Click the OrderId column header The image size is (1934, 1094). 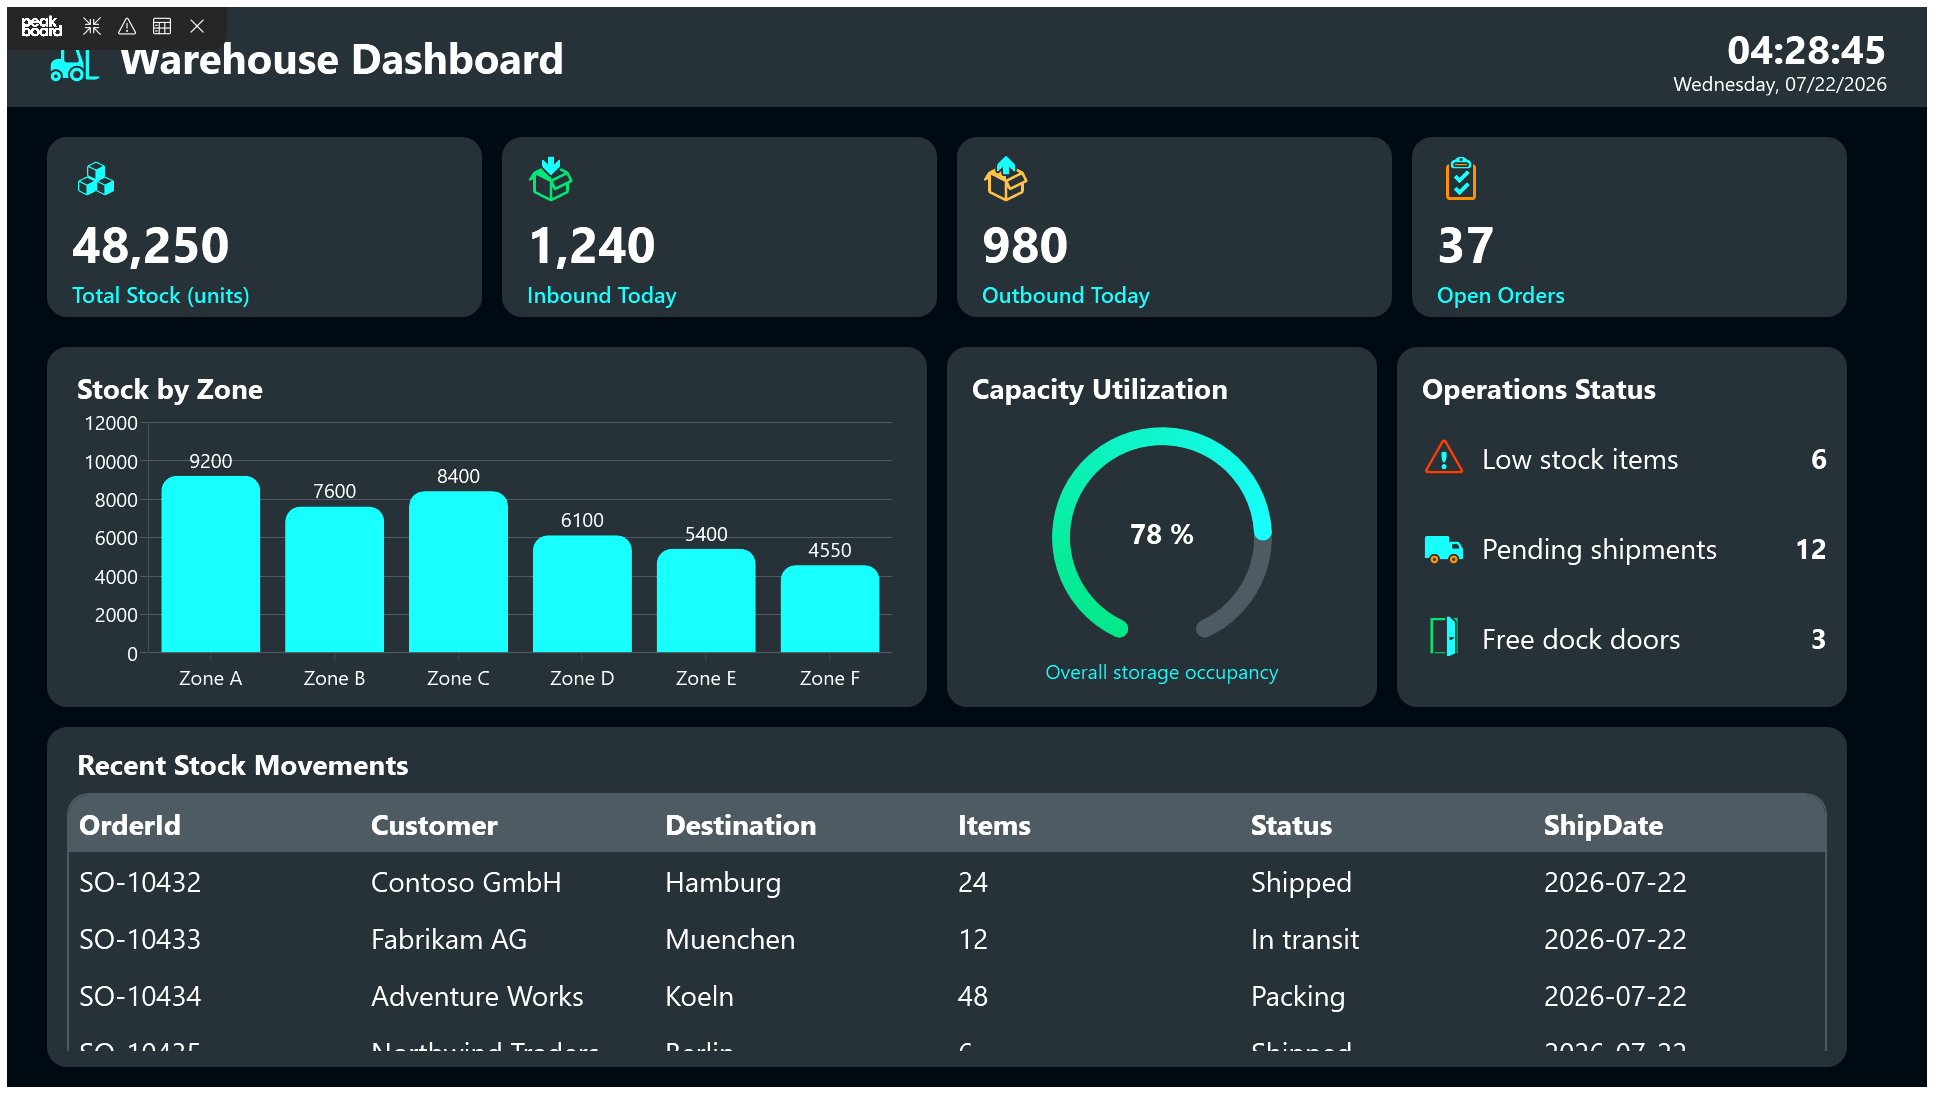coord(130,826)
